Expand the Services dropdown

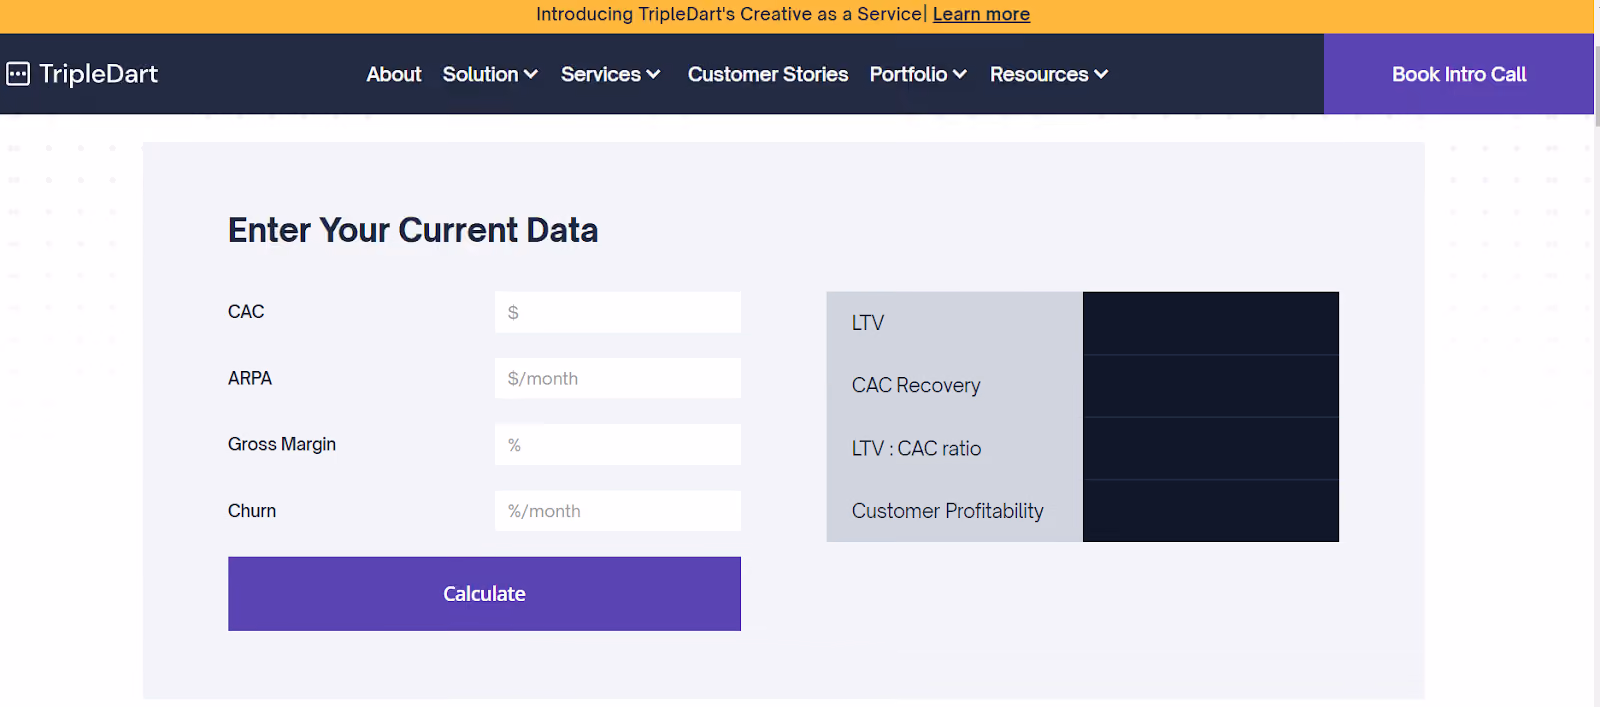(x=610, y=74)
